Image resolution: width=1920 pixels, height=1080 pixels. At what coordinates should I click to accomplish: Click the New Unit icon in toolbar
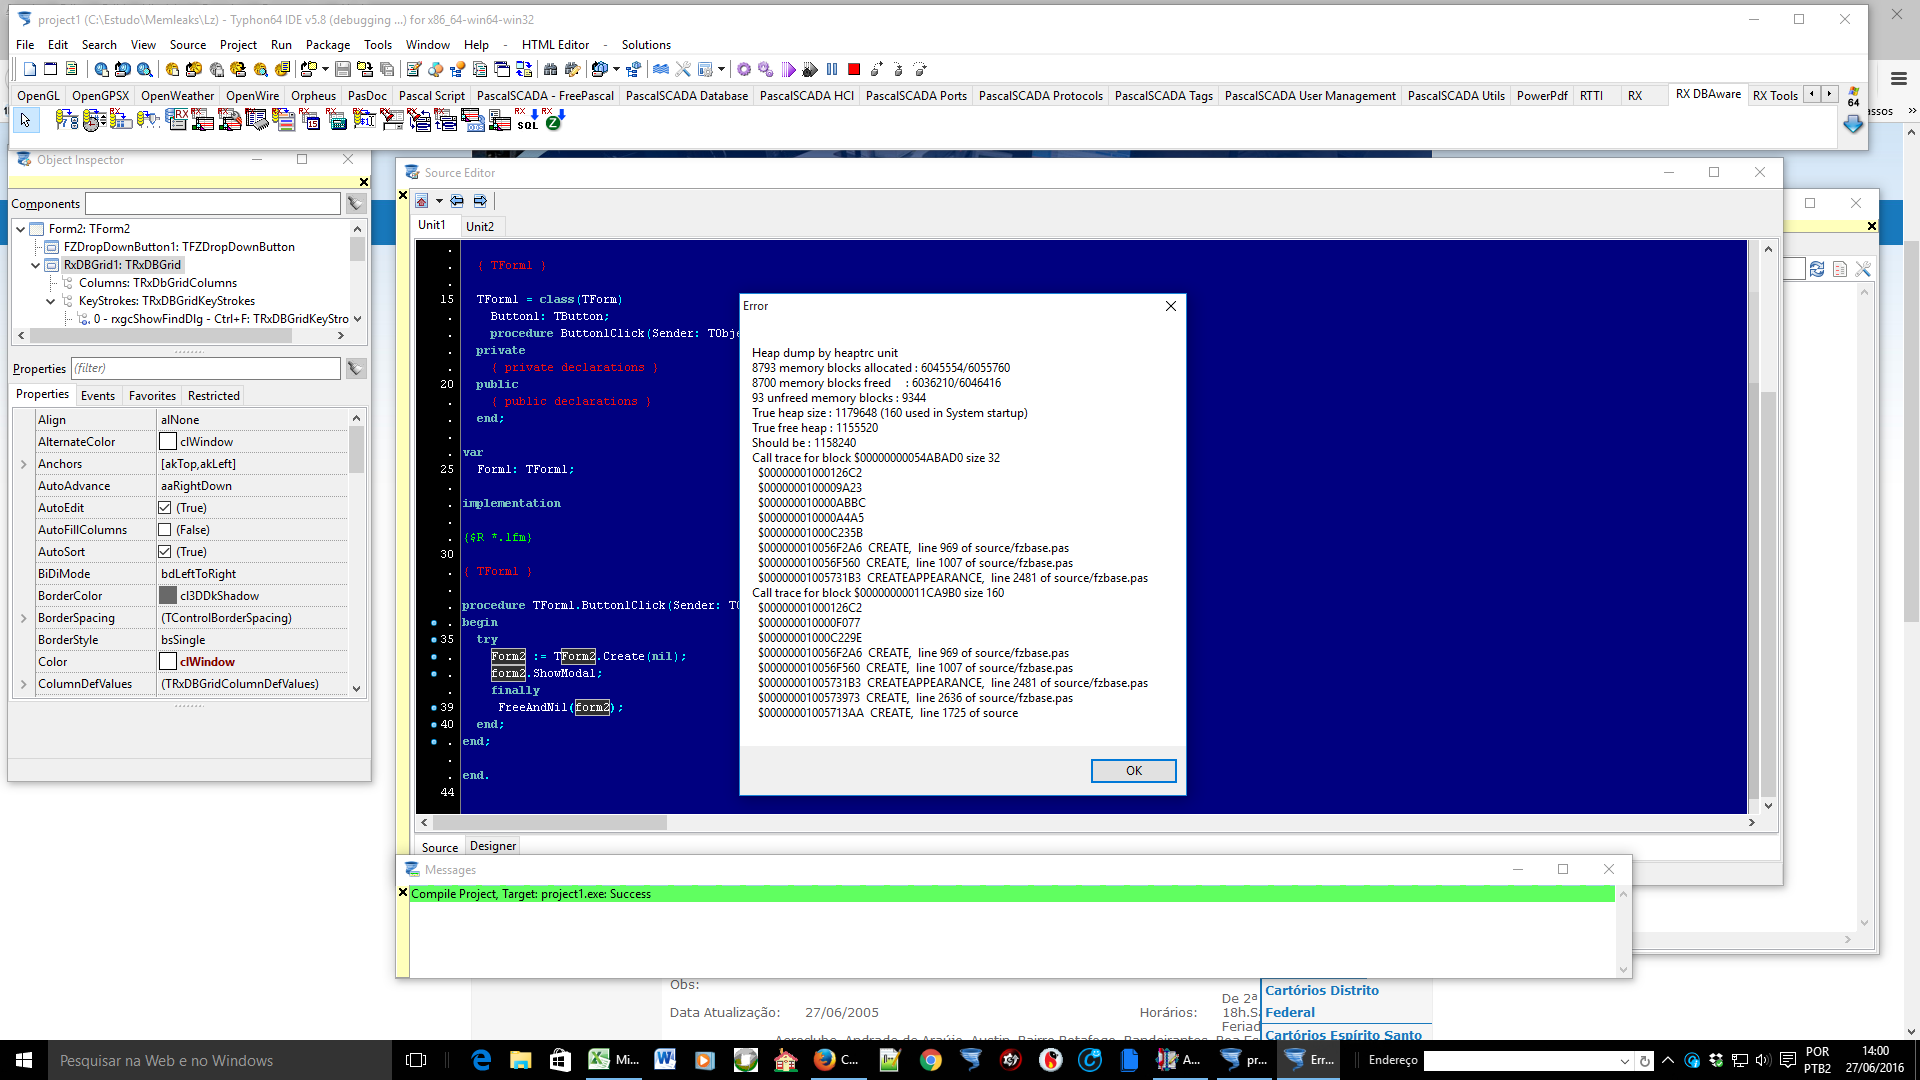click(30, 69)
